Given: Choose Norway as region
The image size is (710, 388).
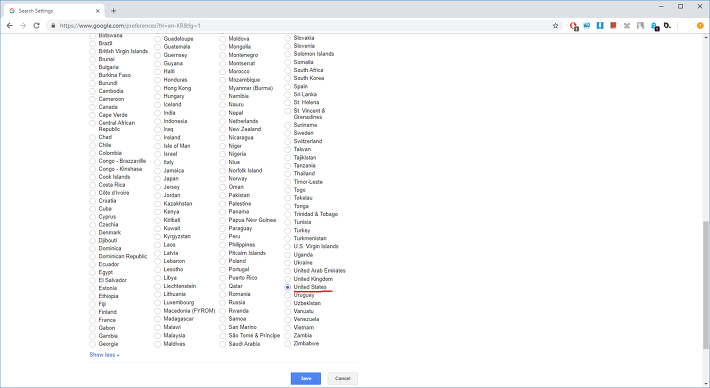Looking at the screenshot, I should (x=222, y=179).
